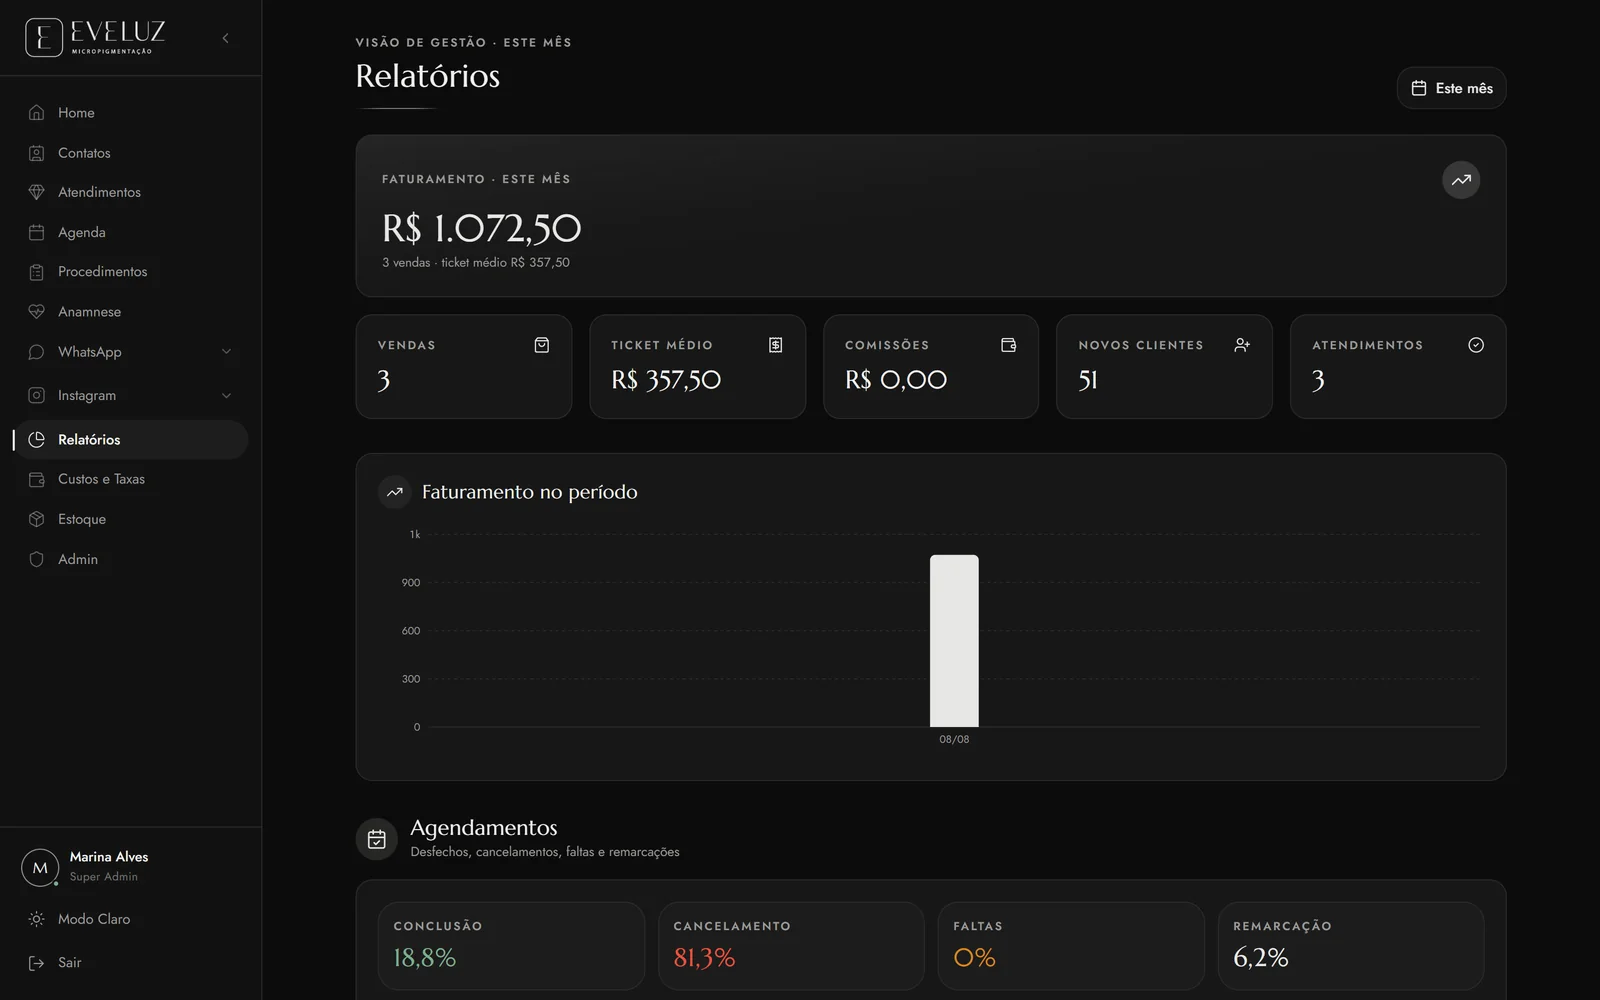Click the wallet icon in Comissões card

click(x=1009, y=345)
